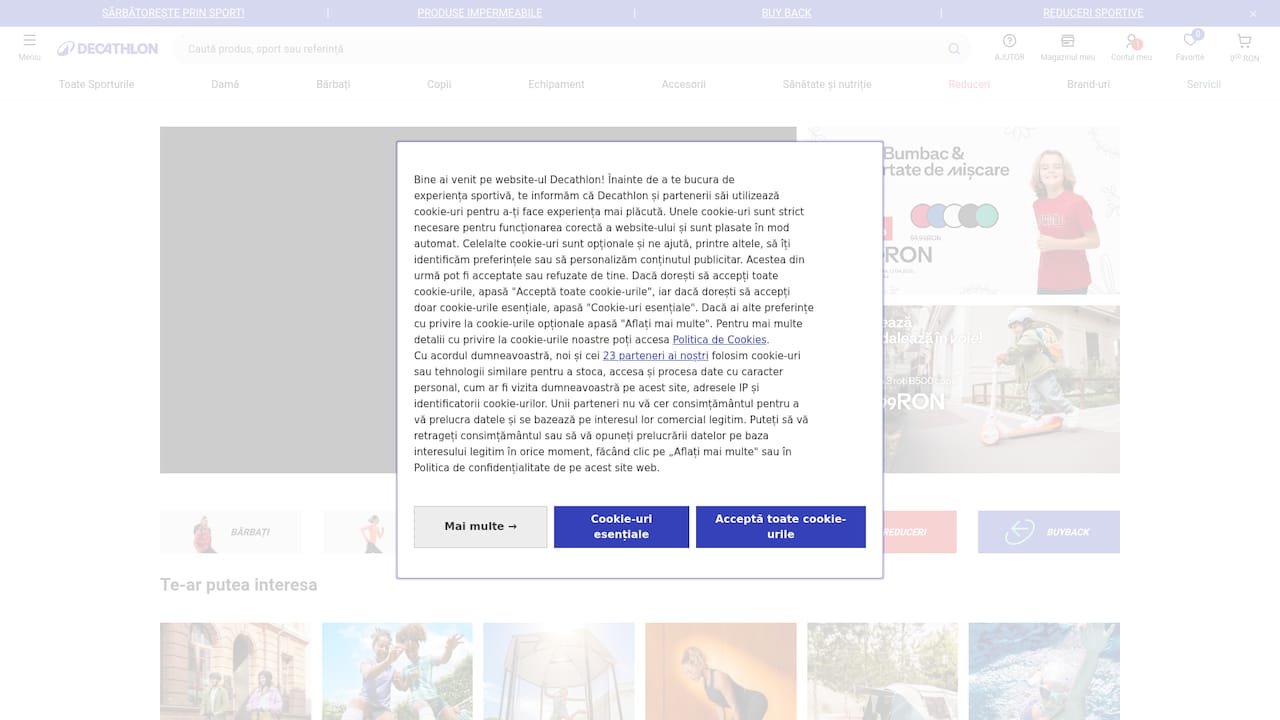
Task: Open BUY BACK promo link
Action: [x=787, y=13]
